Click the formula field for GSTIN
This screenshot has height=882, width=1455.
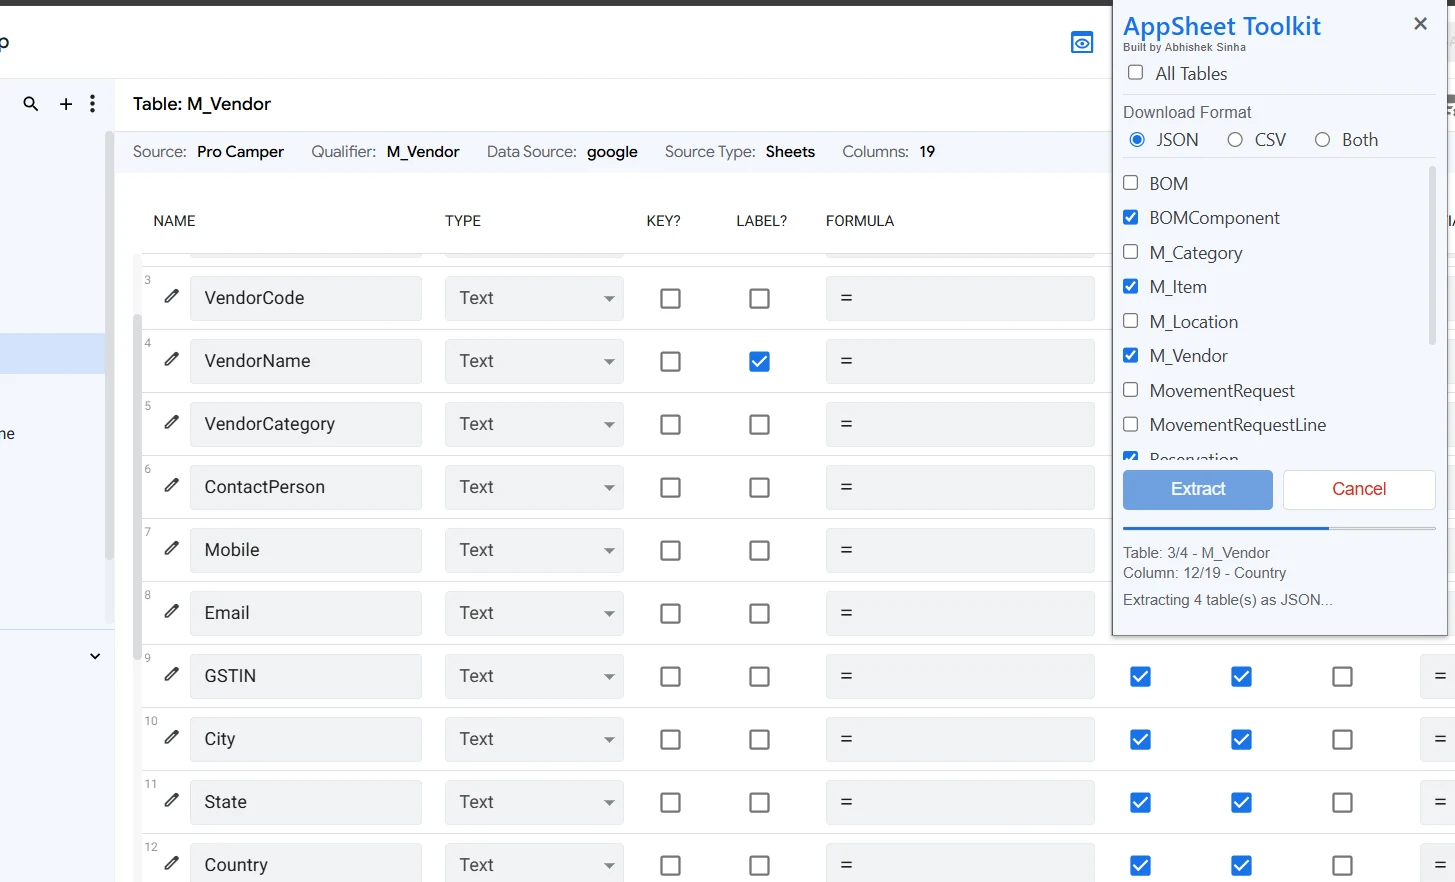point(960,676)
